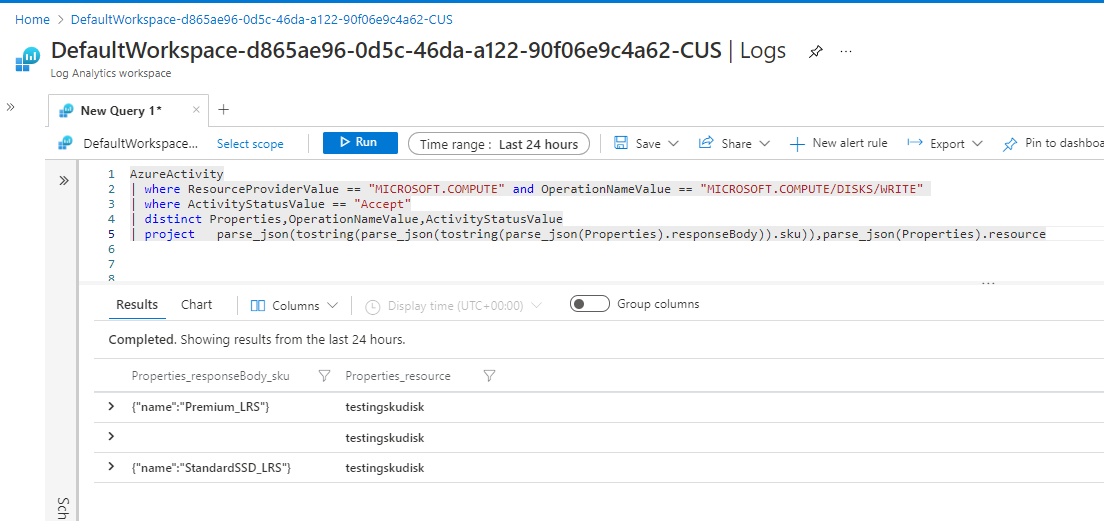Open the Home breadcrumb link

click(32, 20)
